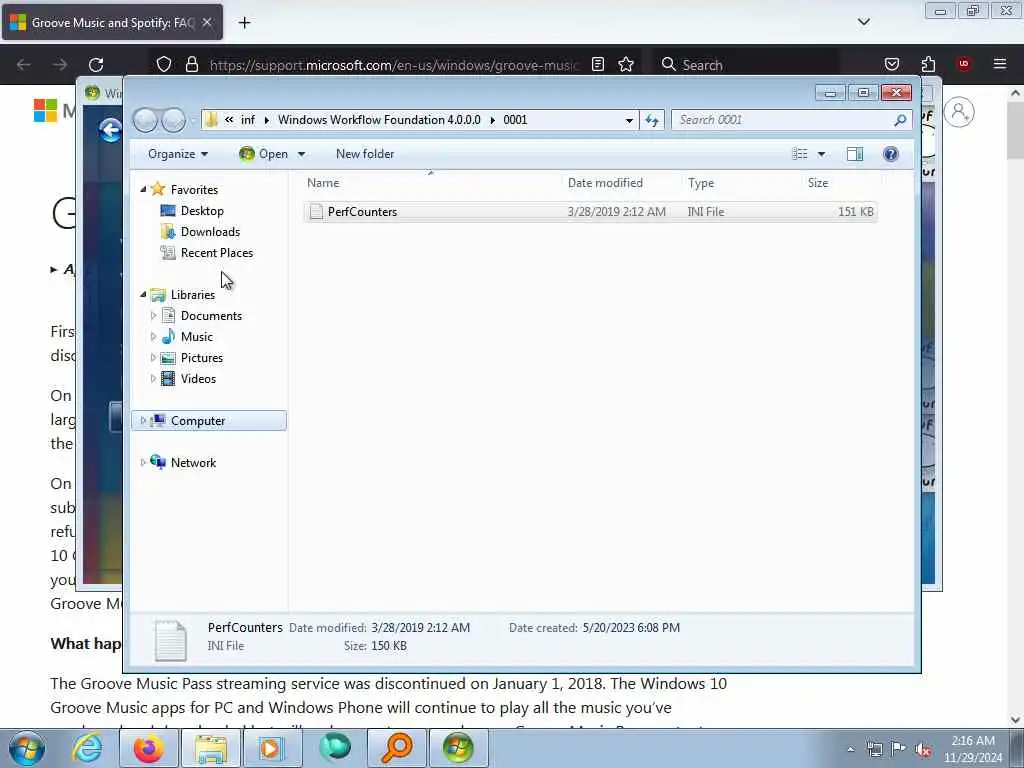Expand the Network tree node

143,463
